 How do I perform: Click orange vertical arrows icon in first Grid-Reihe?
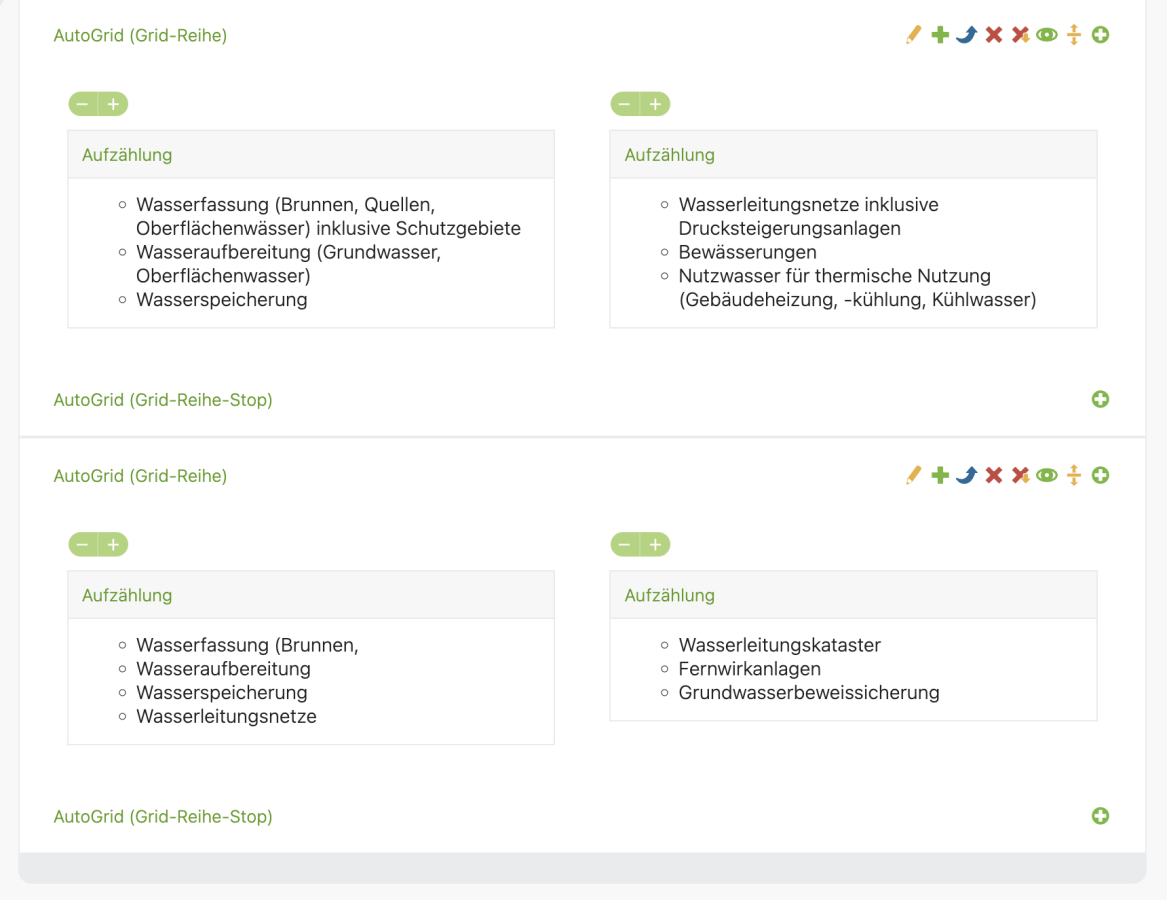[x=1074, y=35]
